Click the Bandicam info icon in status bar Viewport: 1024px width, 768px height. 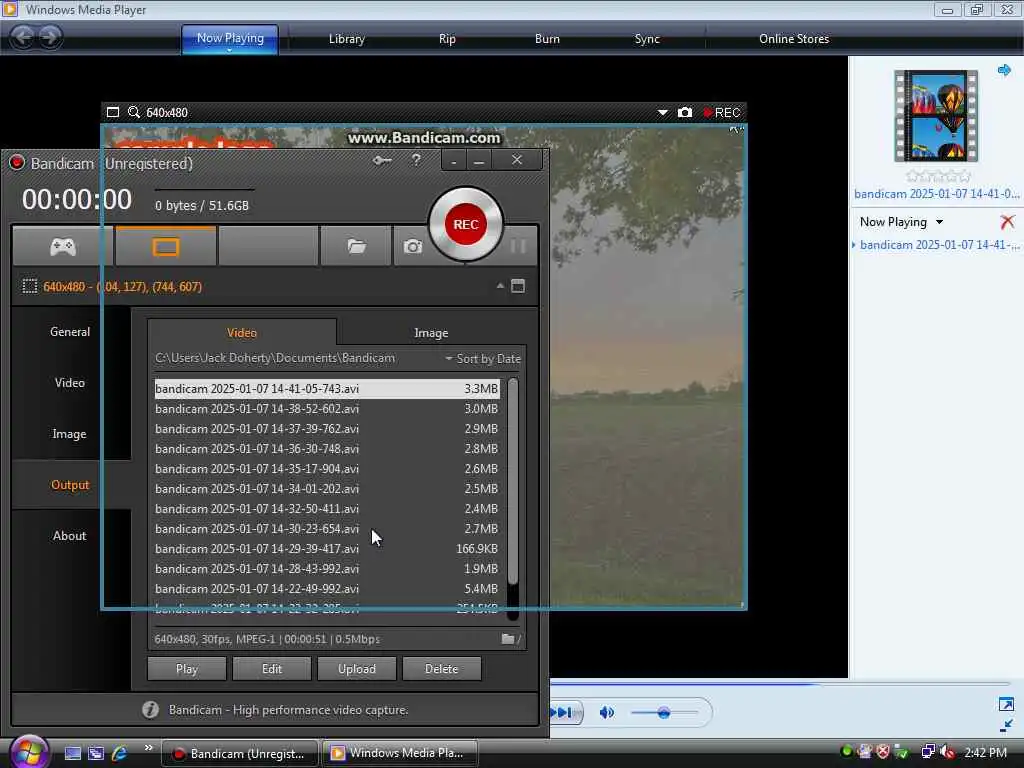point(150,709)
